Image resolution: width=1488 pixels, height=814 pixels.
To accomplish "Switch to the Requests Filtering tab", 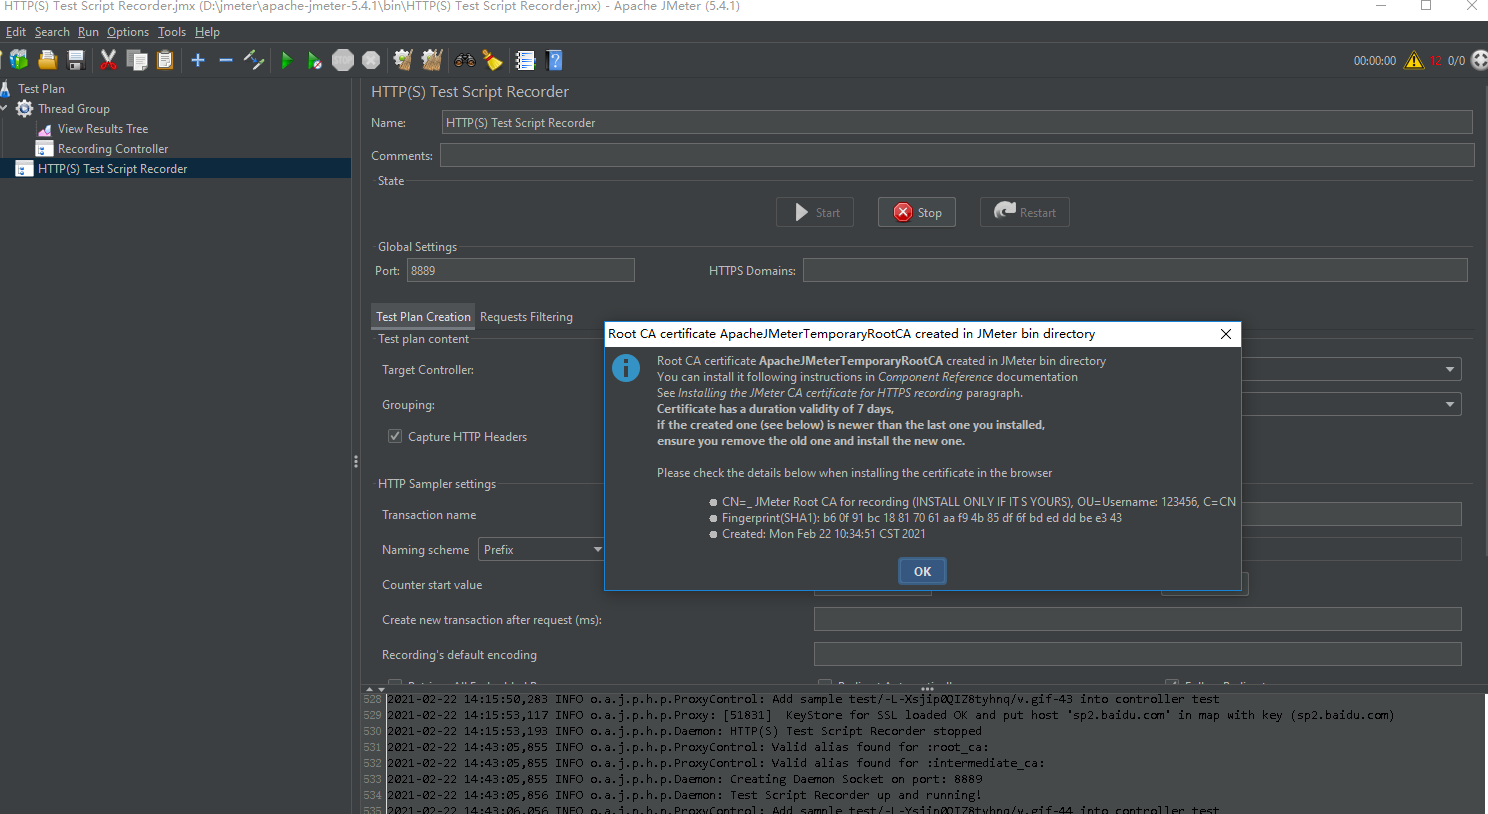I will tap(526, 317).
